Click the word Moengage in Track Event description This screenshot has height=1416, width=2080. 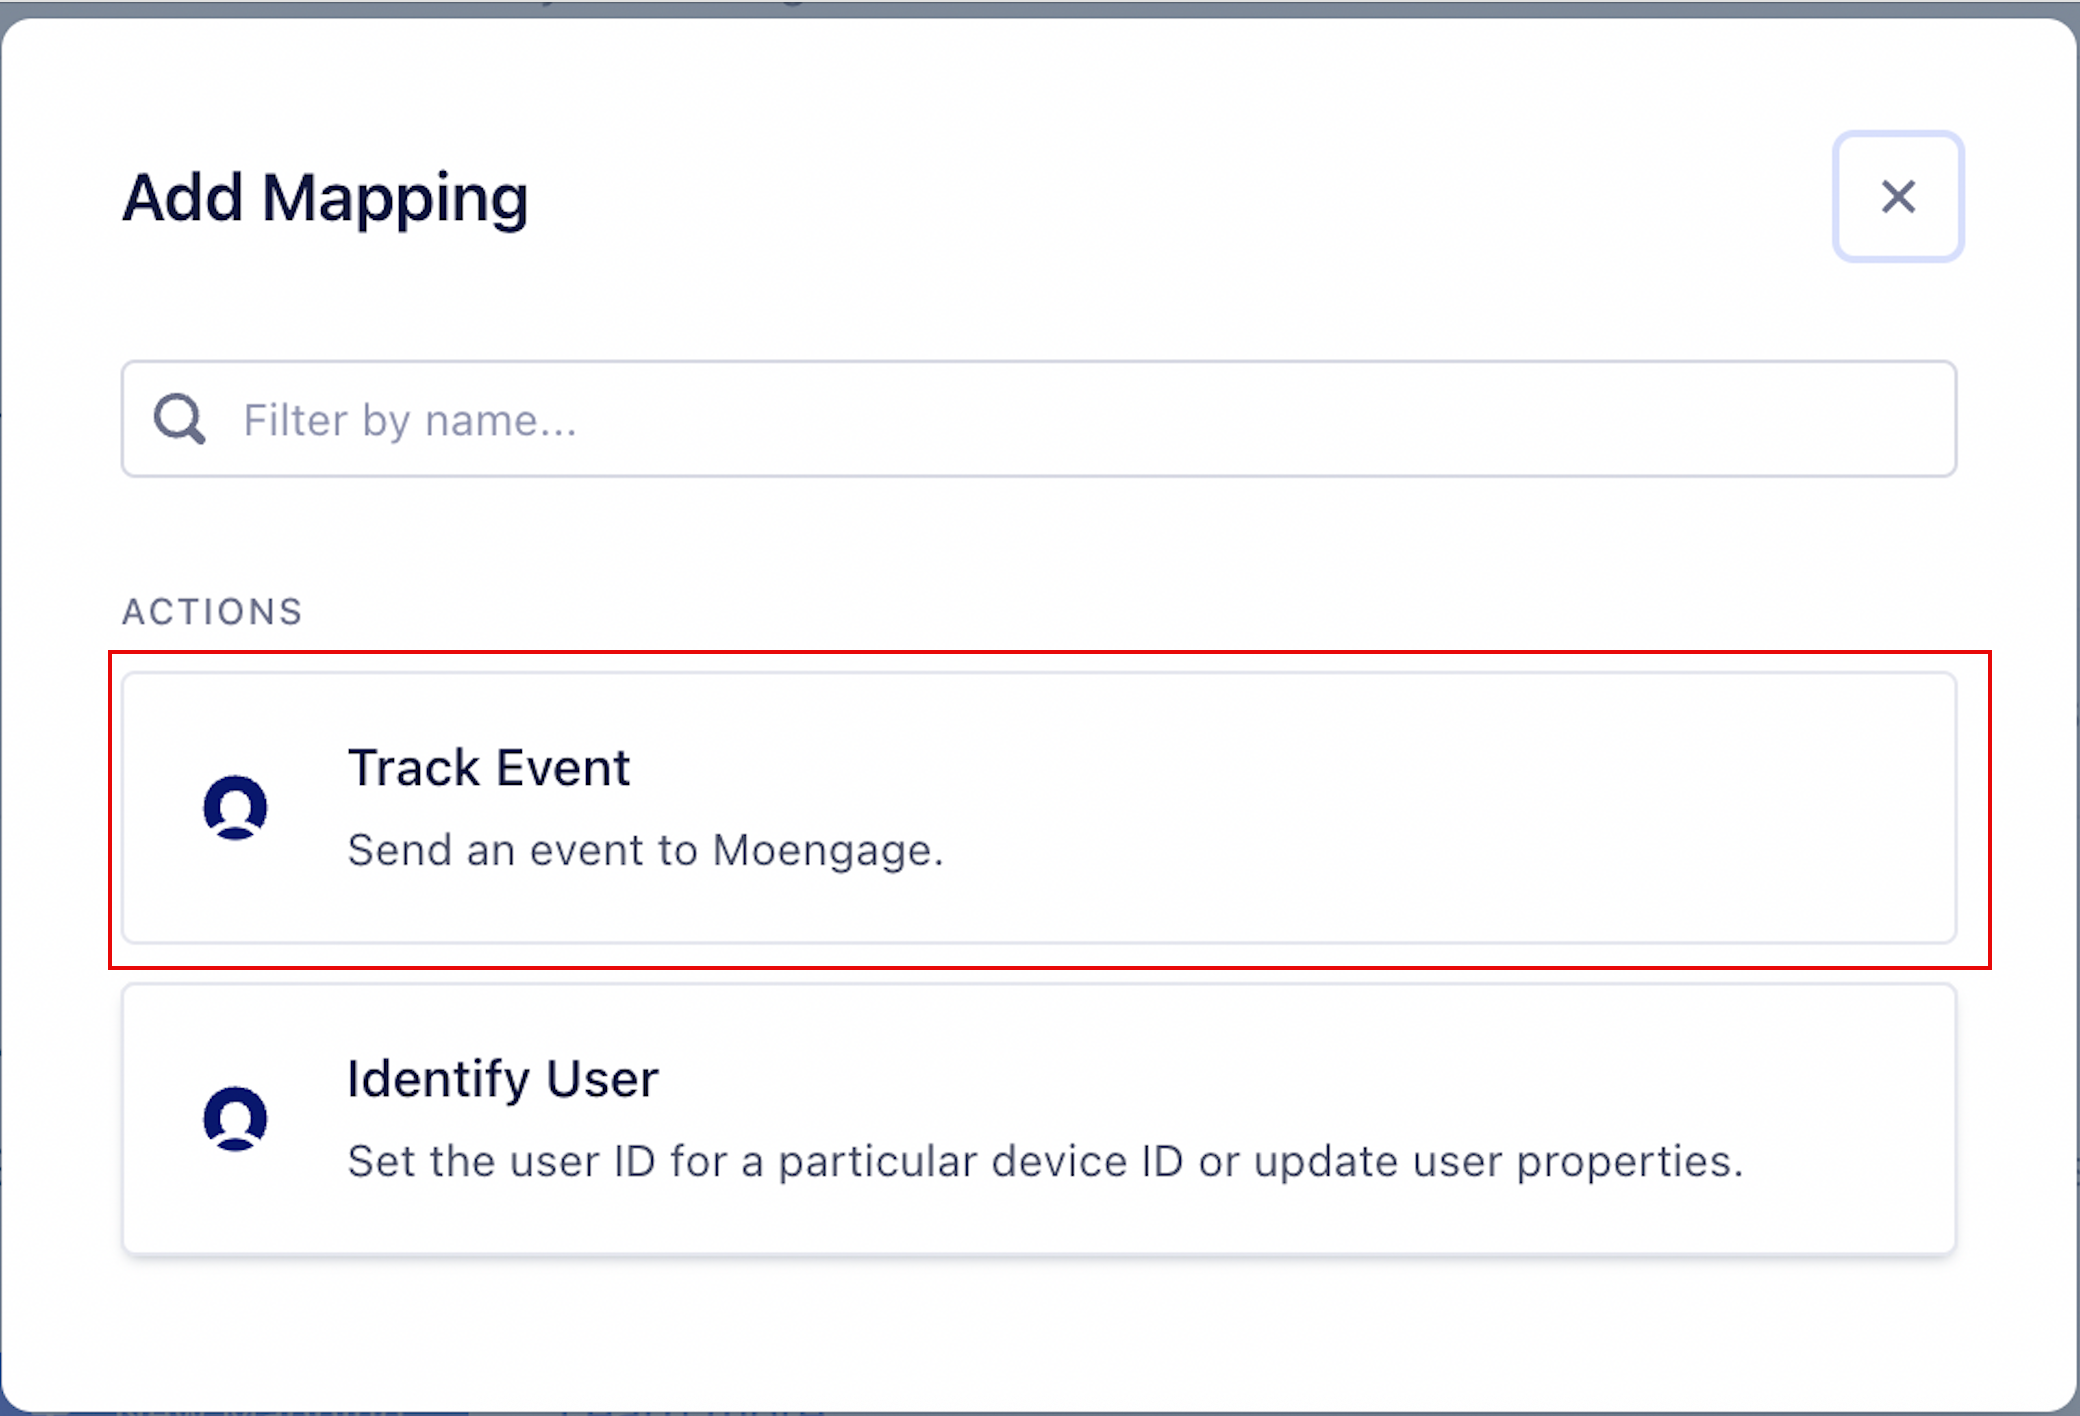828,851
